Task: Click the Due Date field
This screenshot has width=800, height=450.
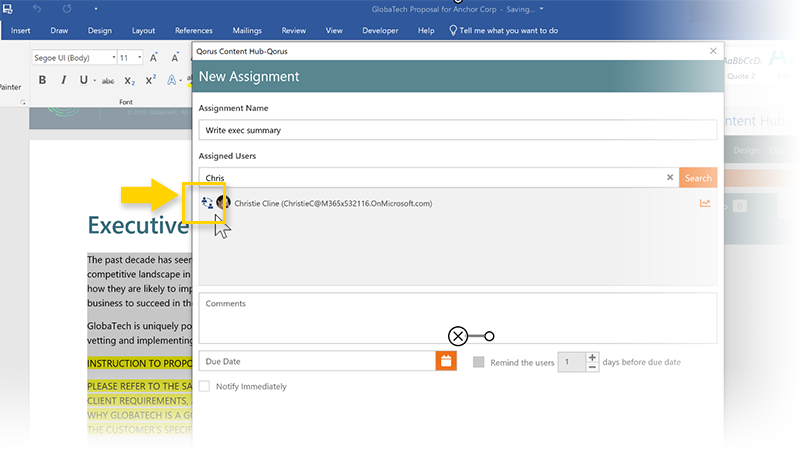Action: coord(317,361)
